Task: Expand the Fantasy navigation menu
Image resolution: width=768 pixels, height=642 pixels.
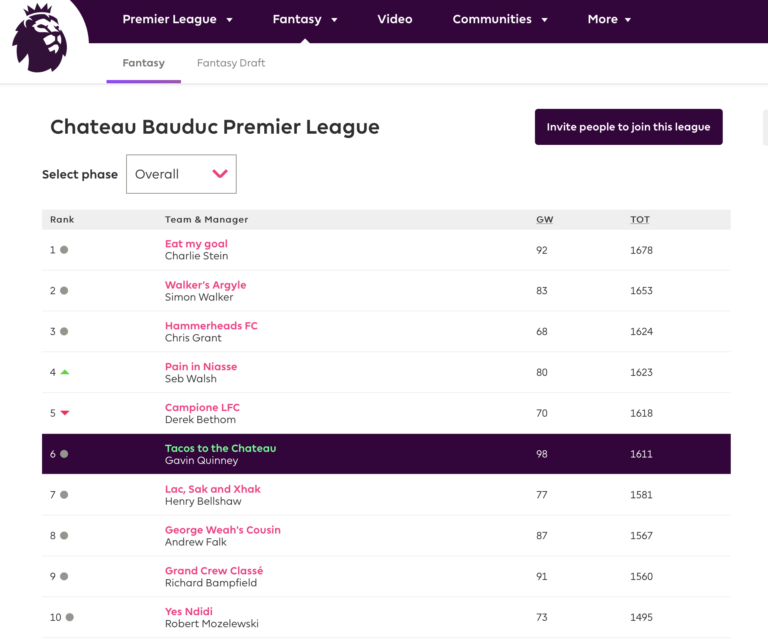Action: (x=305, y=19)
